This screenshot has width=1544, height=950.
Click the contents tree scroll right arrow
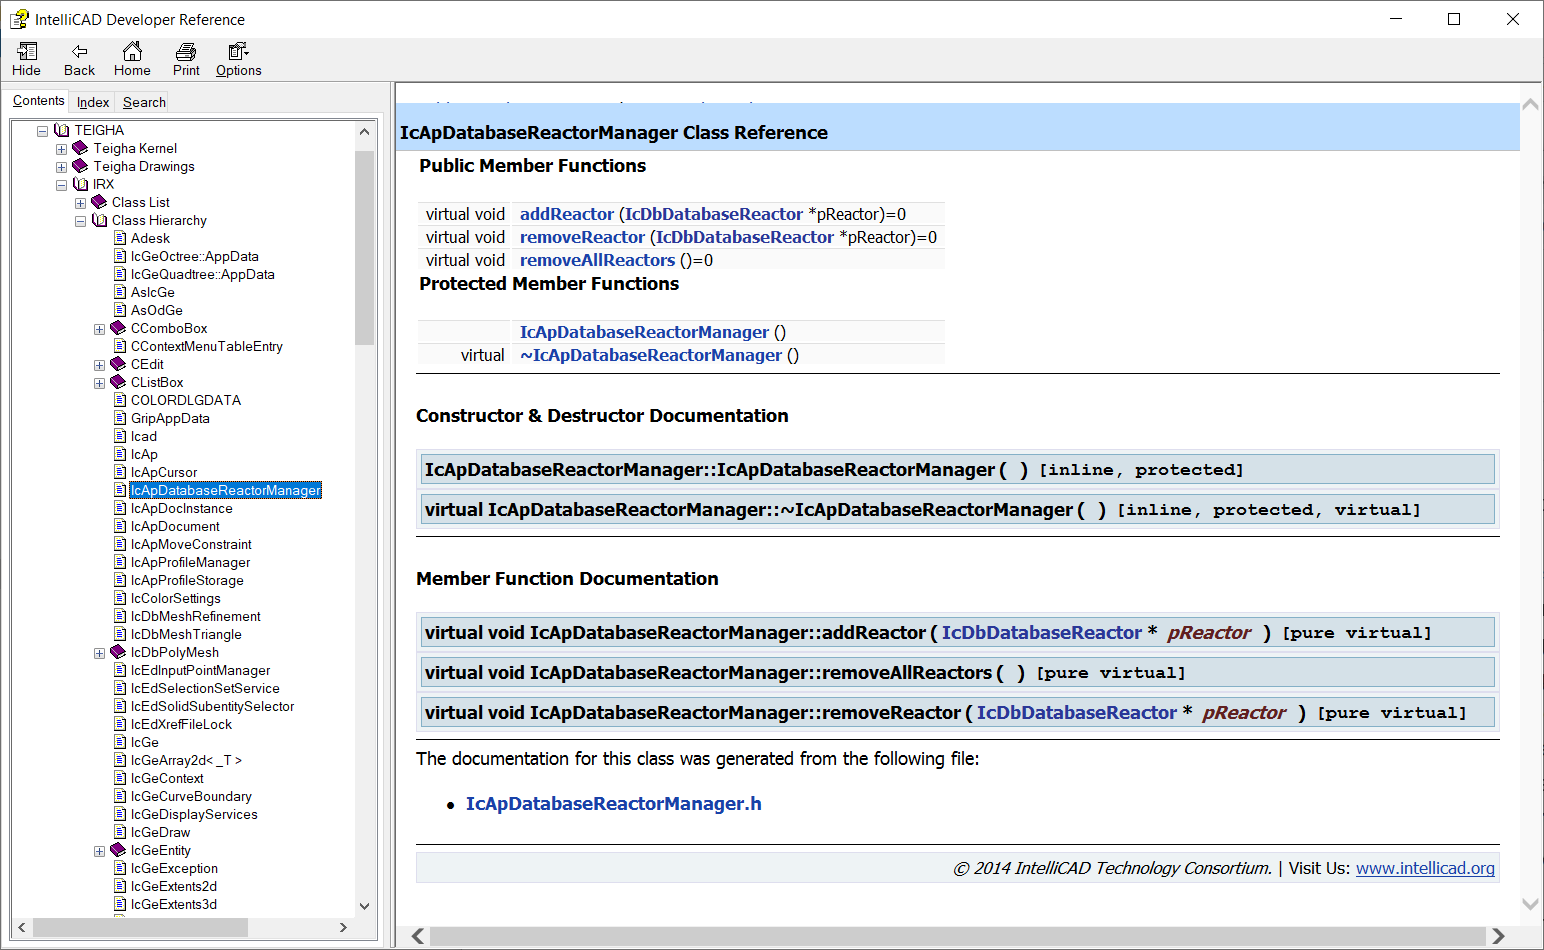click(x=343, y=927)
